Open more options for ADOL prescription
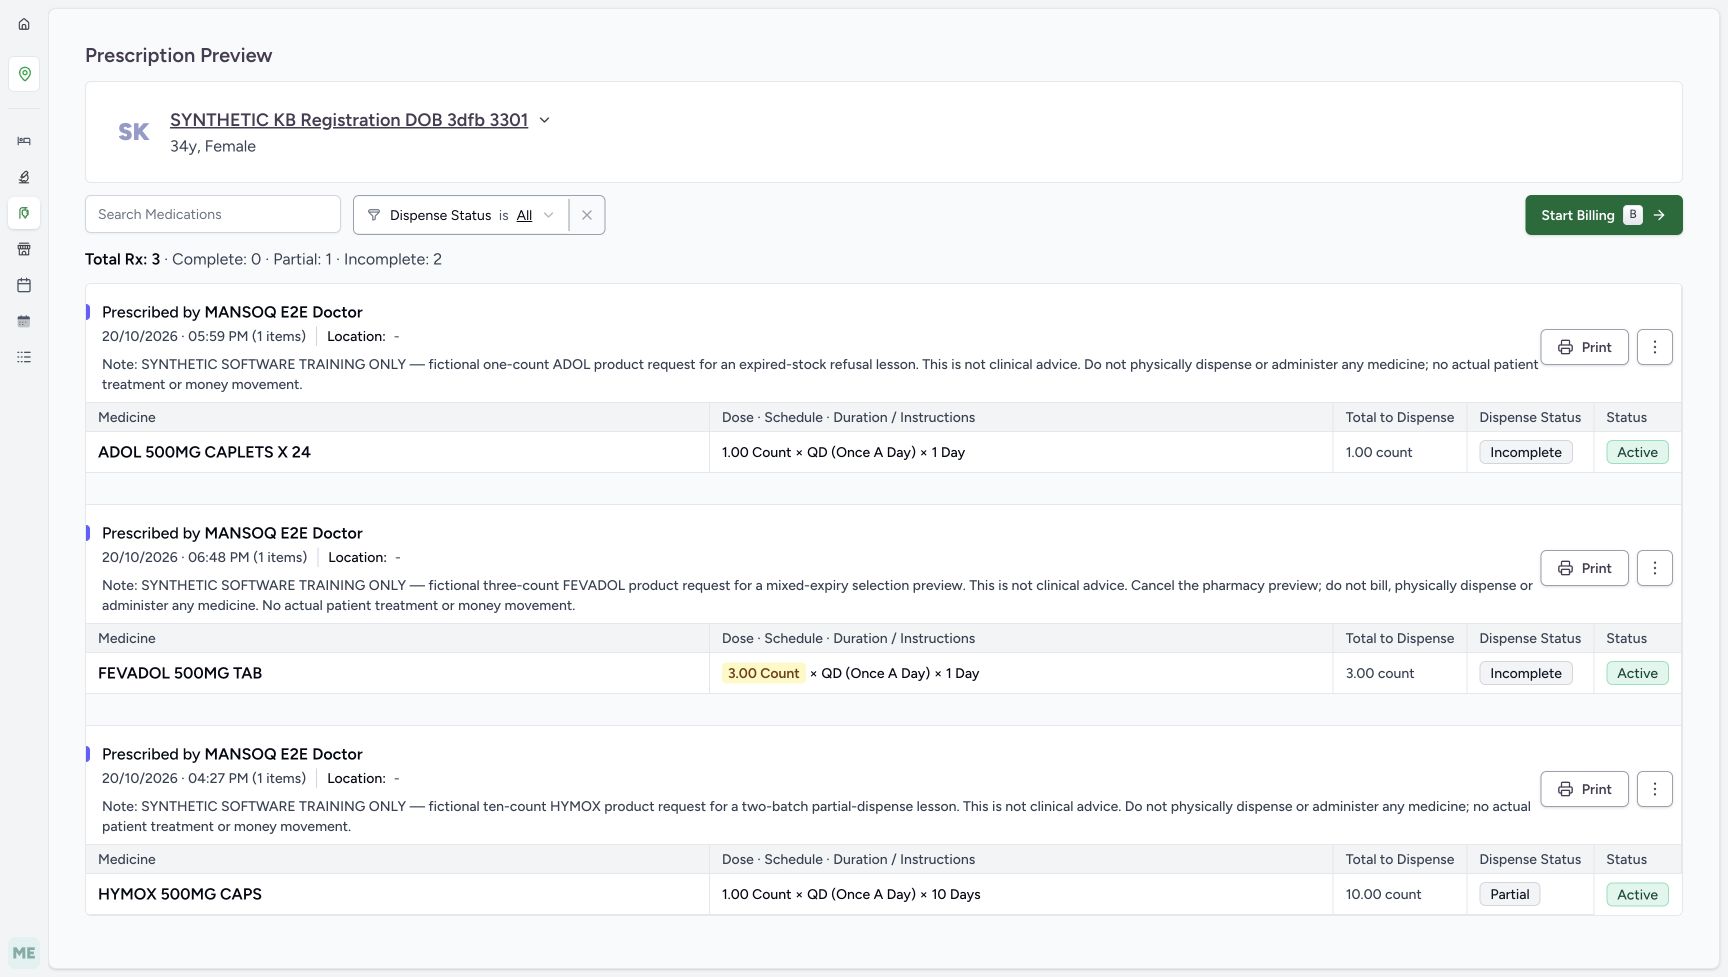This screenshot has height=977, width=1728. click(1655, 347)
